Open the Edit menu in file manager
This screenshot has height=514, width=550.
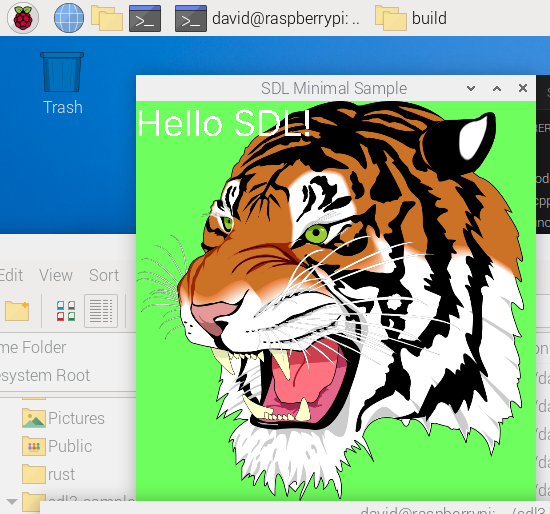pyautogui.click(x=11, y=275)
